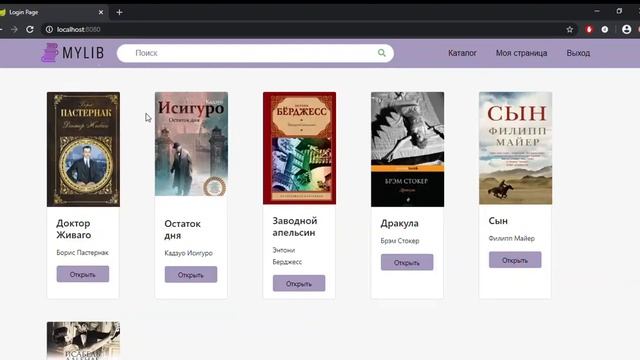640x360 pixels.
Task: Click the card title Дракула
Action: (400, 224)
